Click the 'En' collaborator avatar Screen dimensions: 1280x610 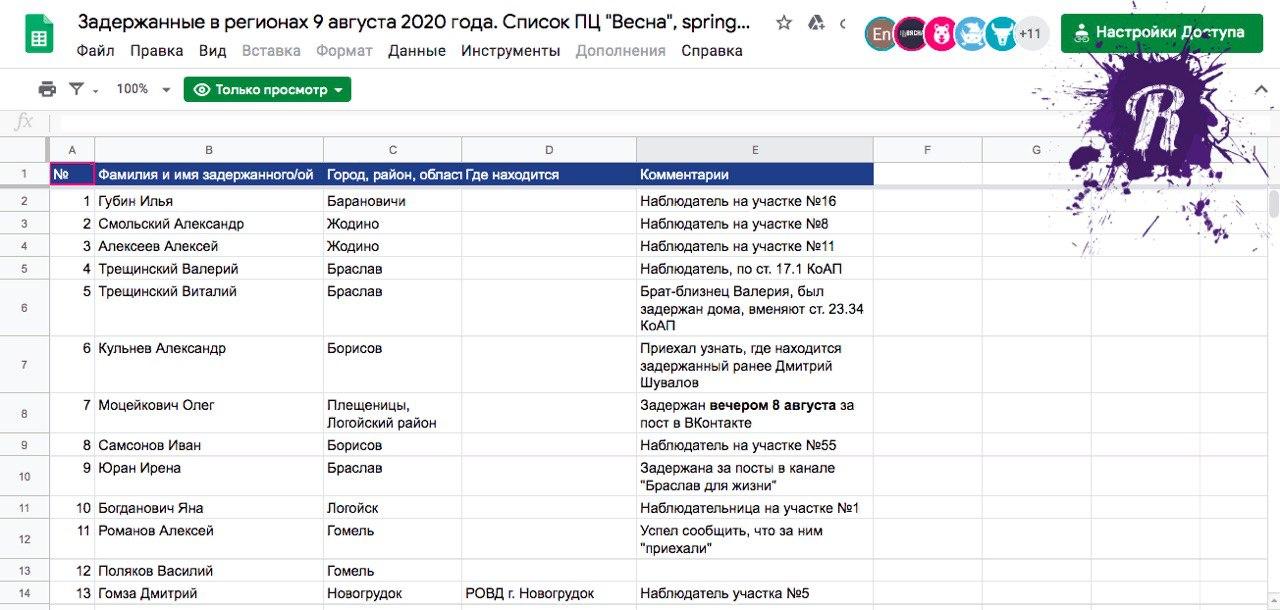coord(881,34)
